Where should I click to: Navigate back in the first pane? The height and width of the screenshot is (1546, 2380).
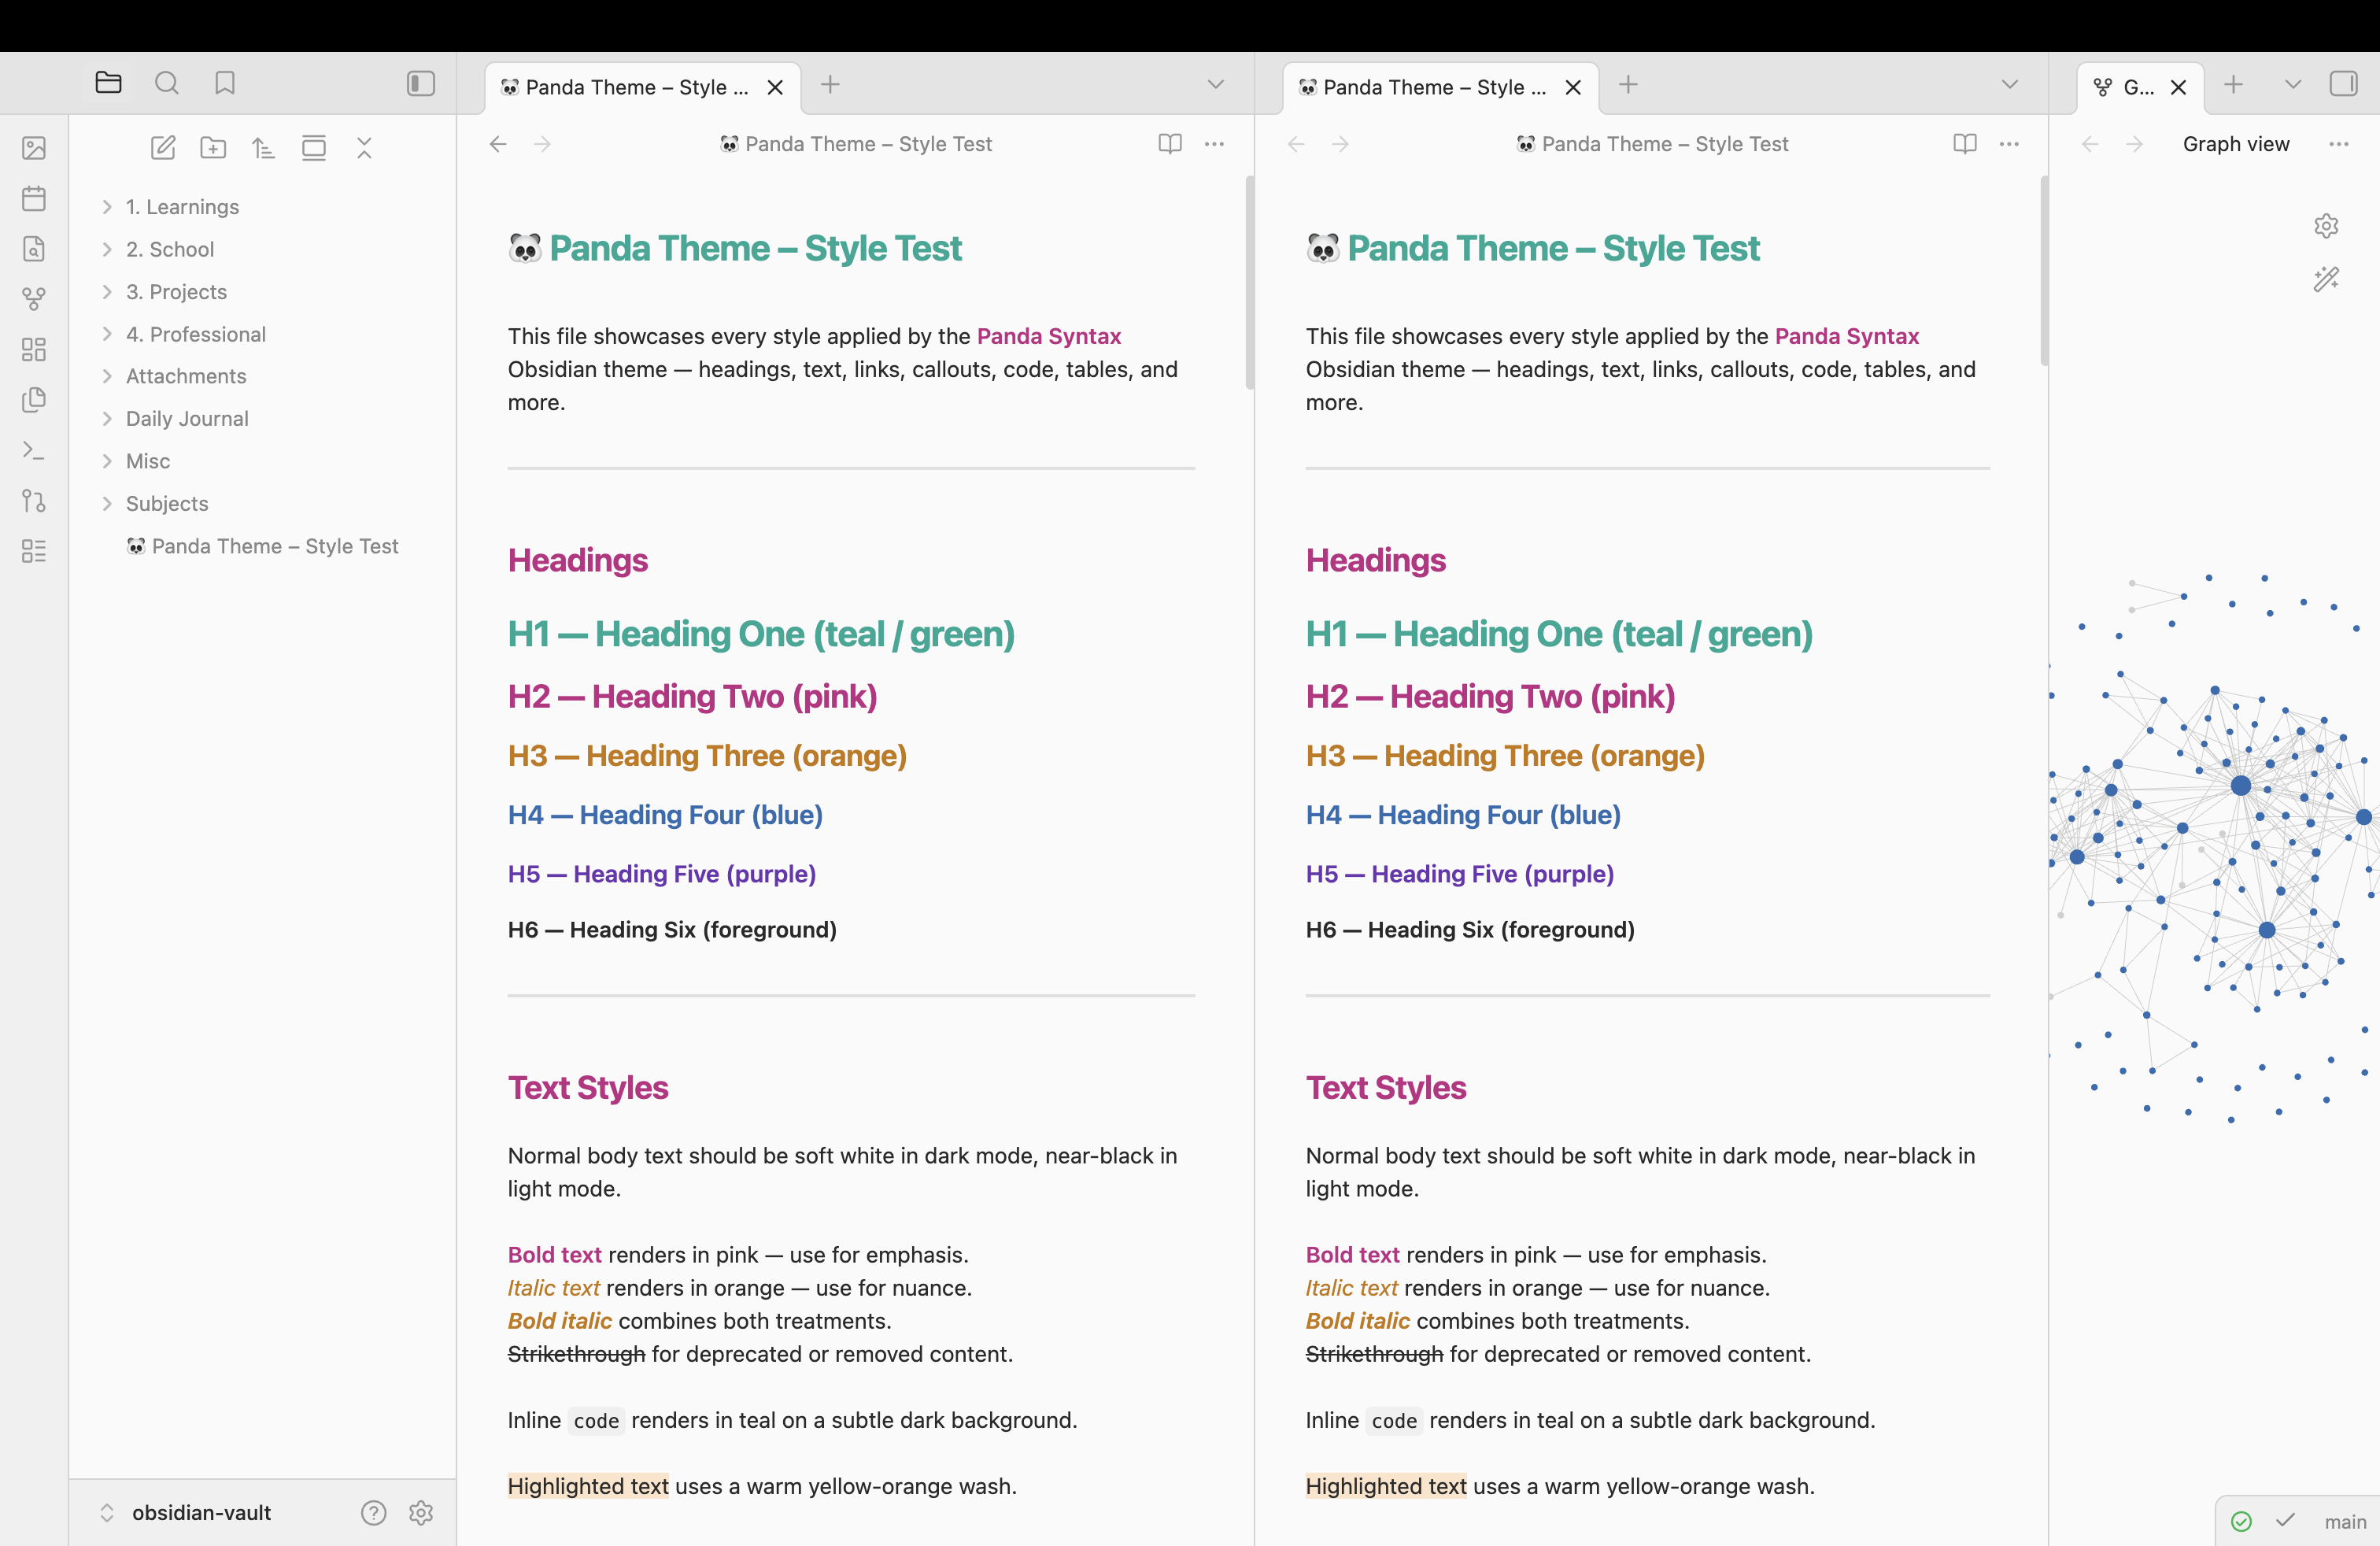(x=498, y=144)
